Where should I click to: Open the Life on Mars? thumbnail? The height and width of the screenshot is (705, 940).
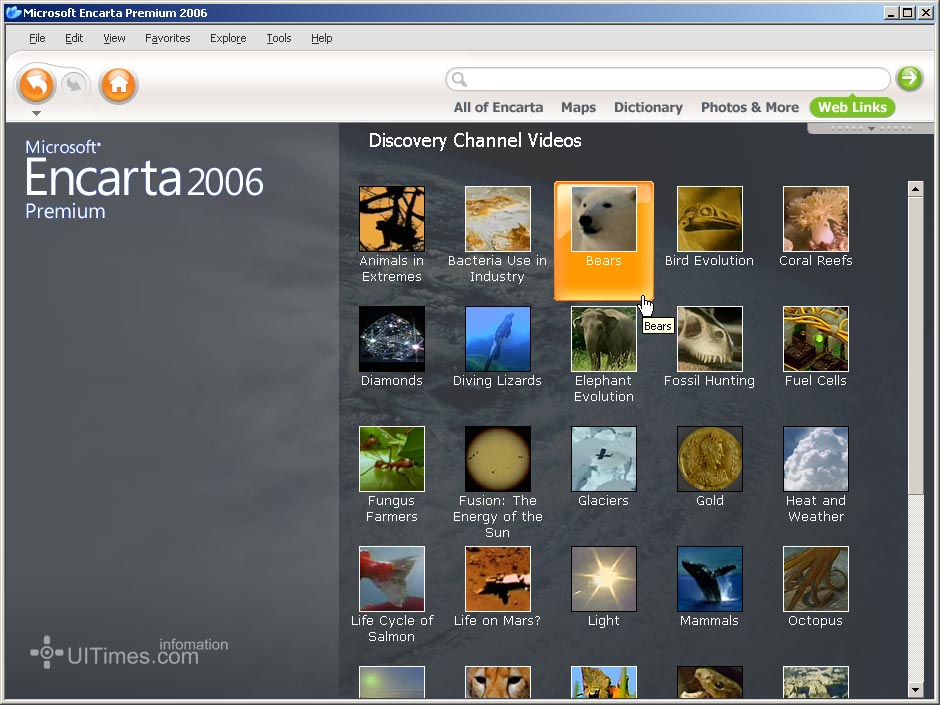pyautogui.click(x=498, y=579)
